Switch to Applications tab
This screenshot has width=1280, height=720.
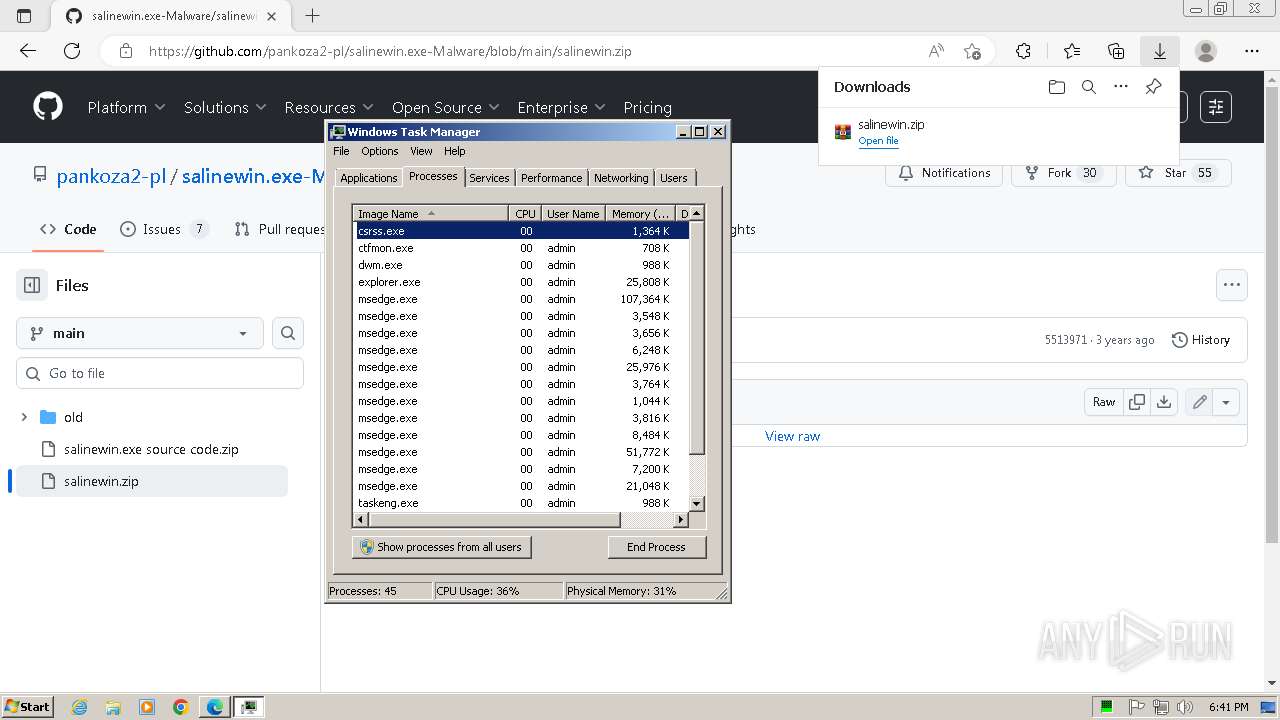pyautogui.click(x=369, y=178)
